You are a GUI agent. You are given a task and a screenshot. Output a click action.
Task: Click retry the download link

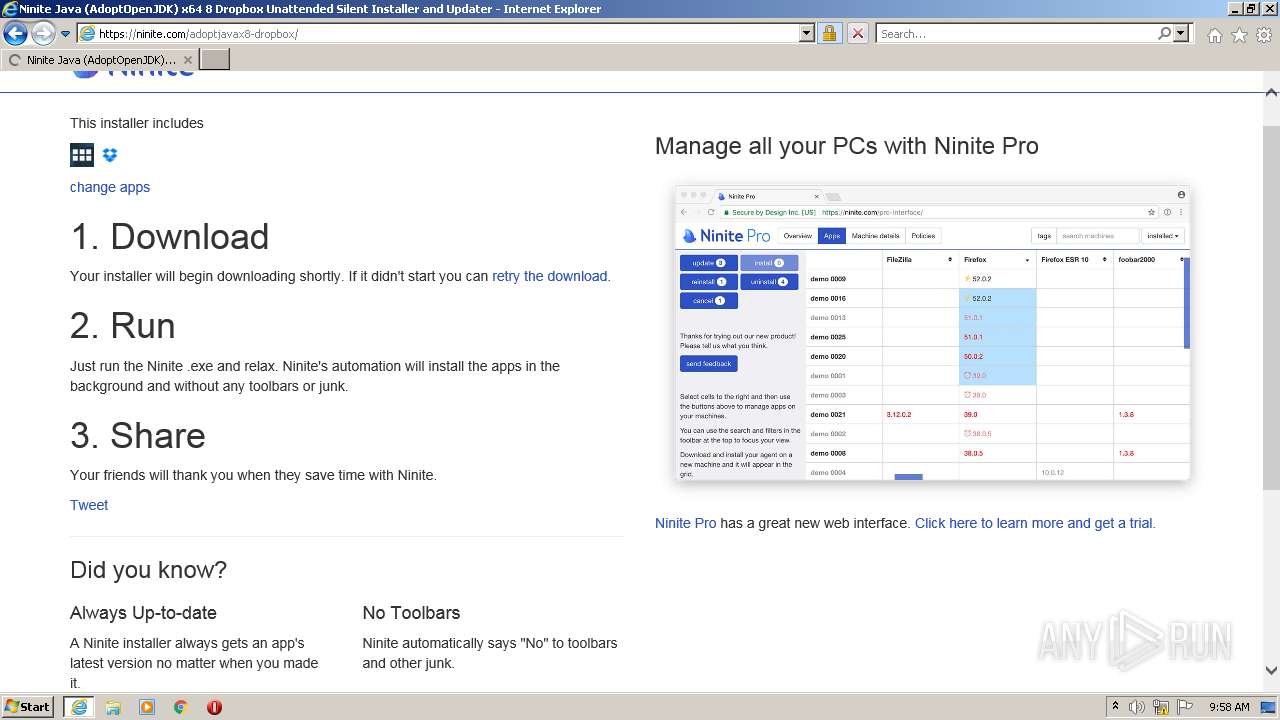pyautogui.click(x=549, y=276)
